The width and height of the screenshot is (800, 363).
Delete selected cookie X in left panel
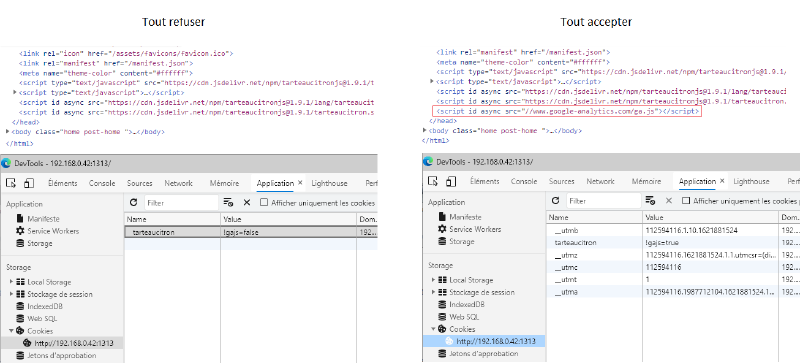[247, 203]
